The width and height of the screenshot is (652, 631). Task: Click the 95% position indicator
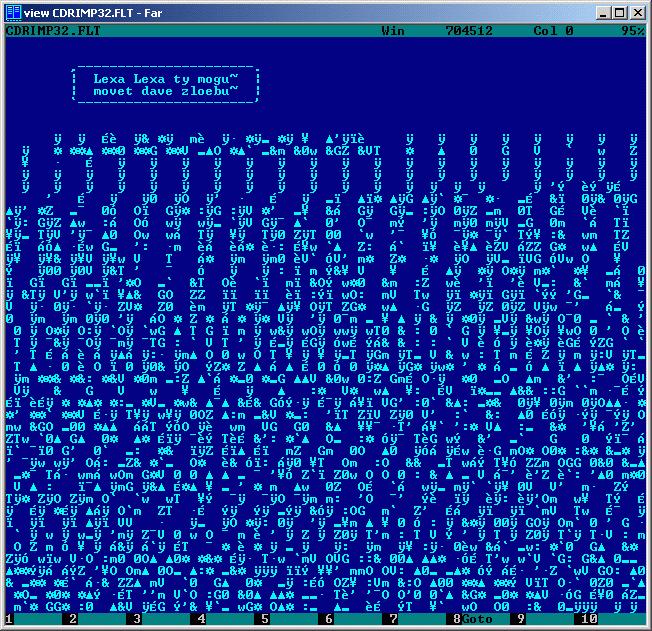tap(632, 31)
